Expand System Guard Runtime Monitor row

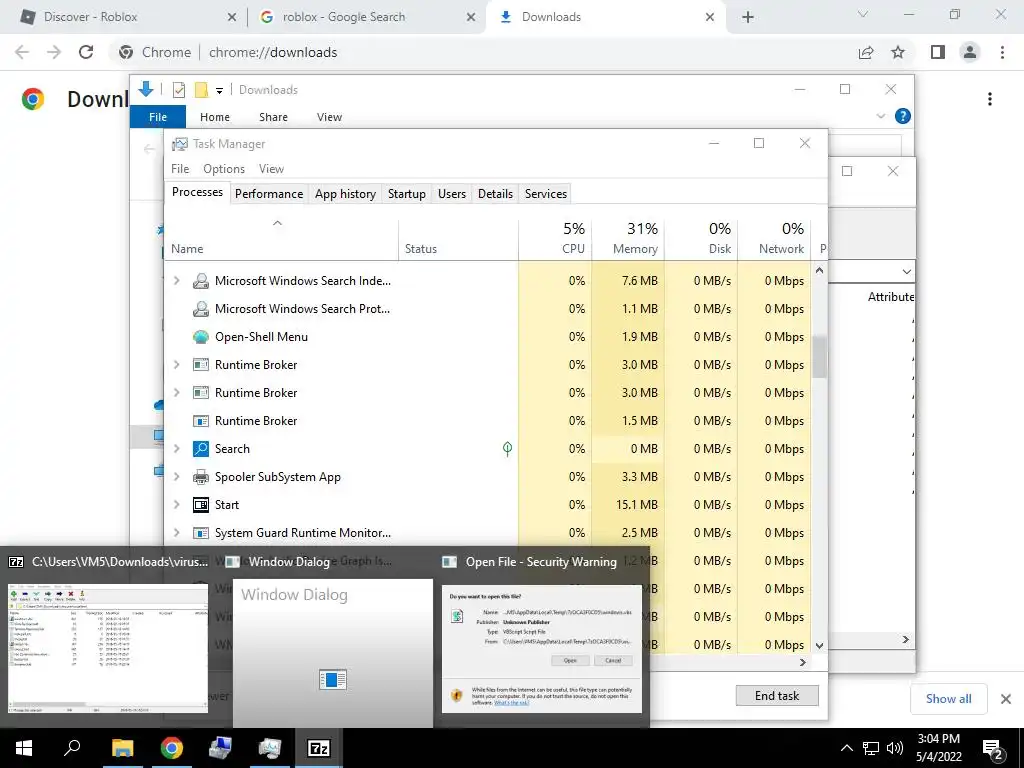(x=176, y=534)
